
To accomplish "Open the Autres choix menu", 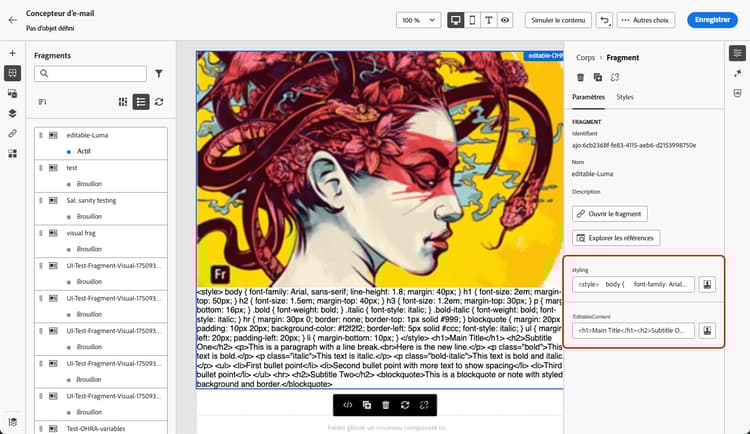I will point(646,20).
